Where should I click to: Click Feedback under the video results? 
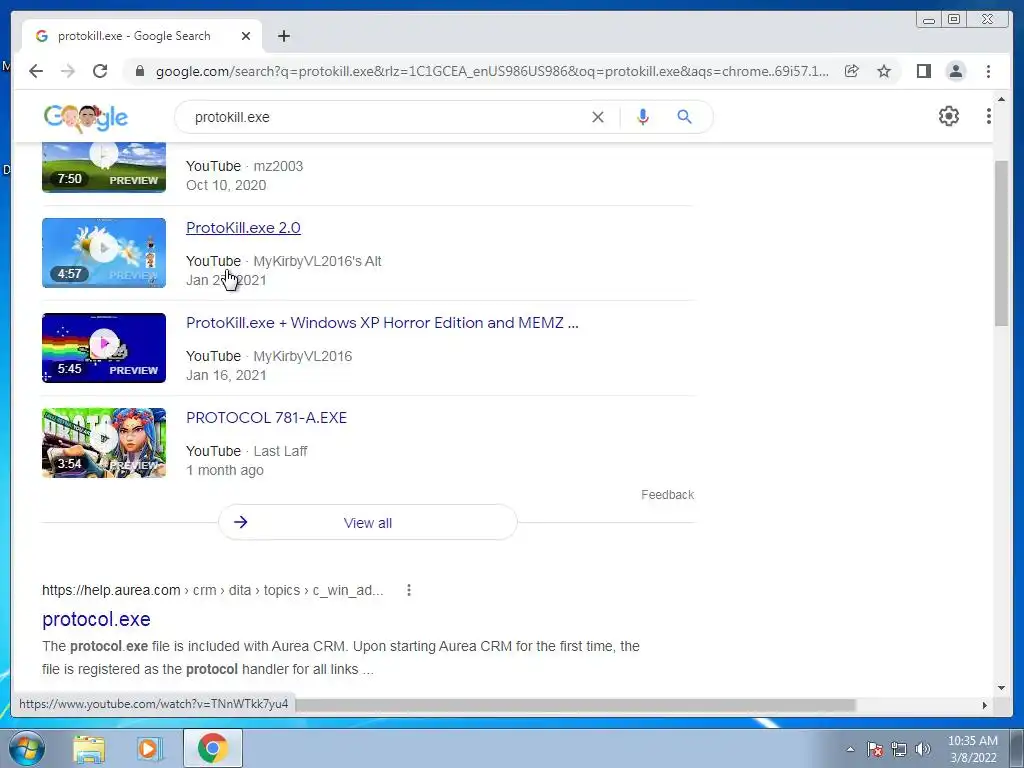667,494
